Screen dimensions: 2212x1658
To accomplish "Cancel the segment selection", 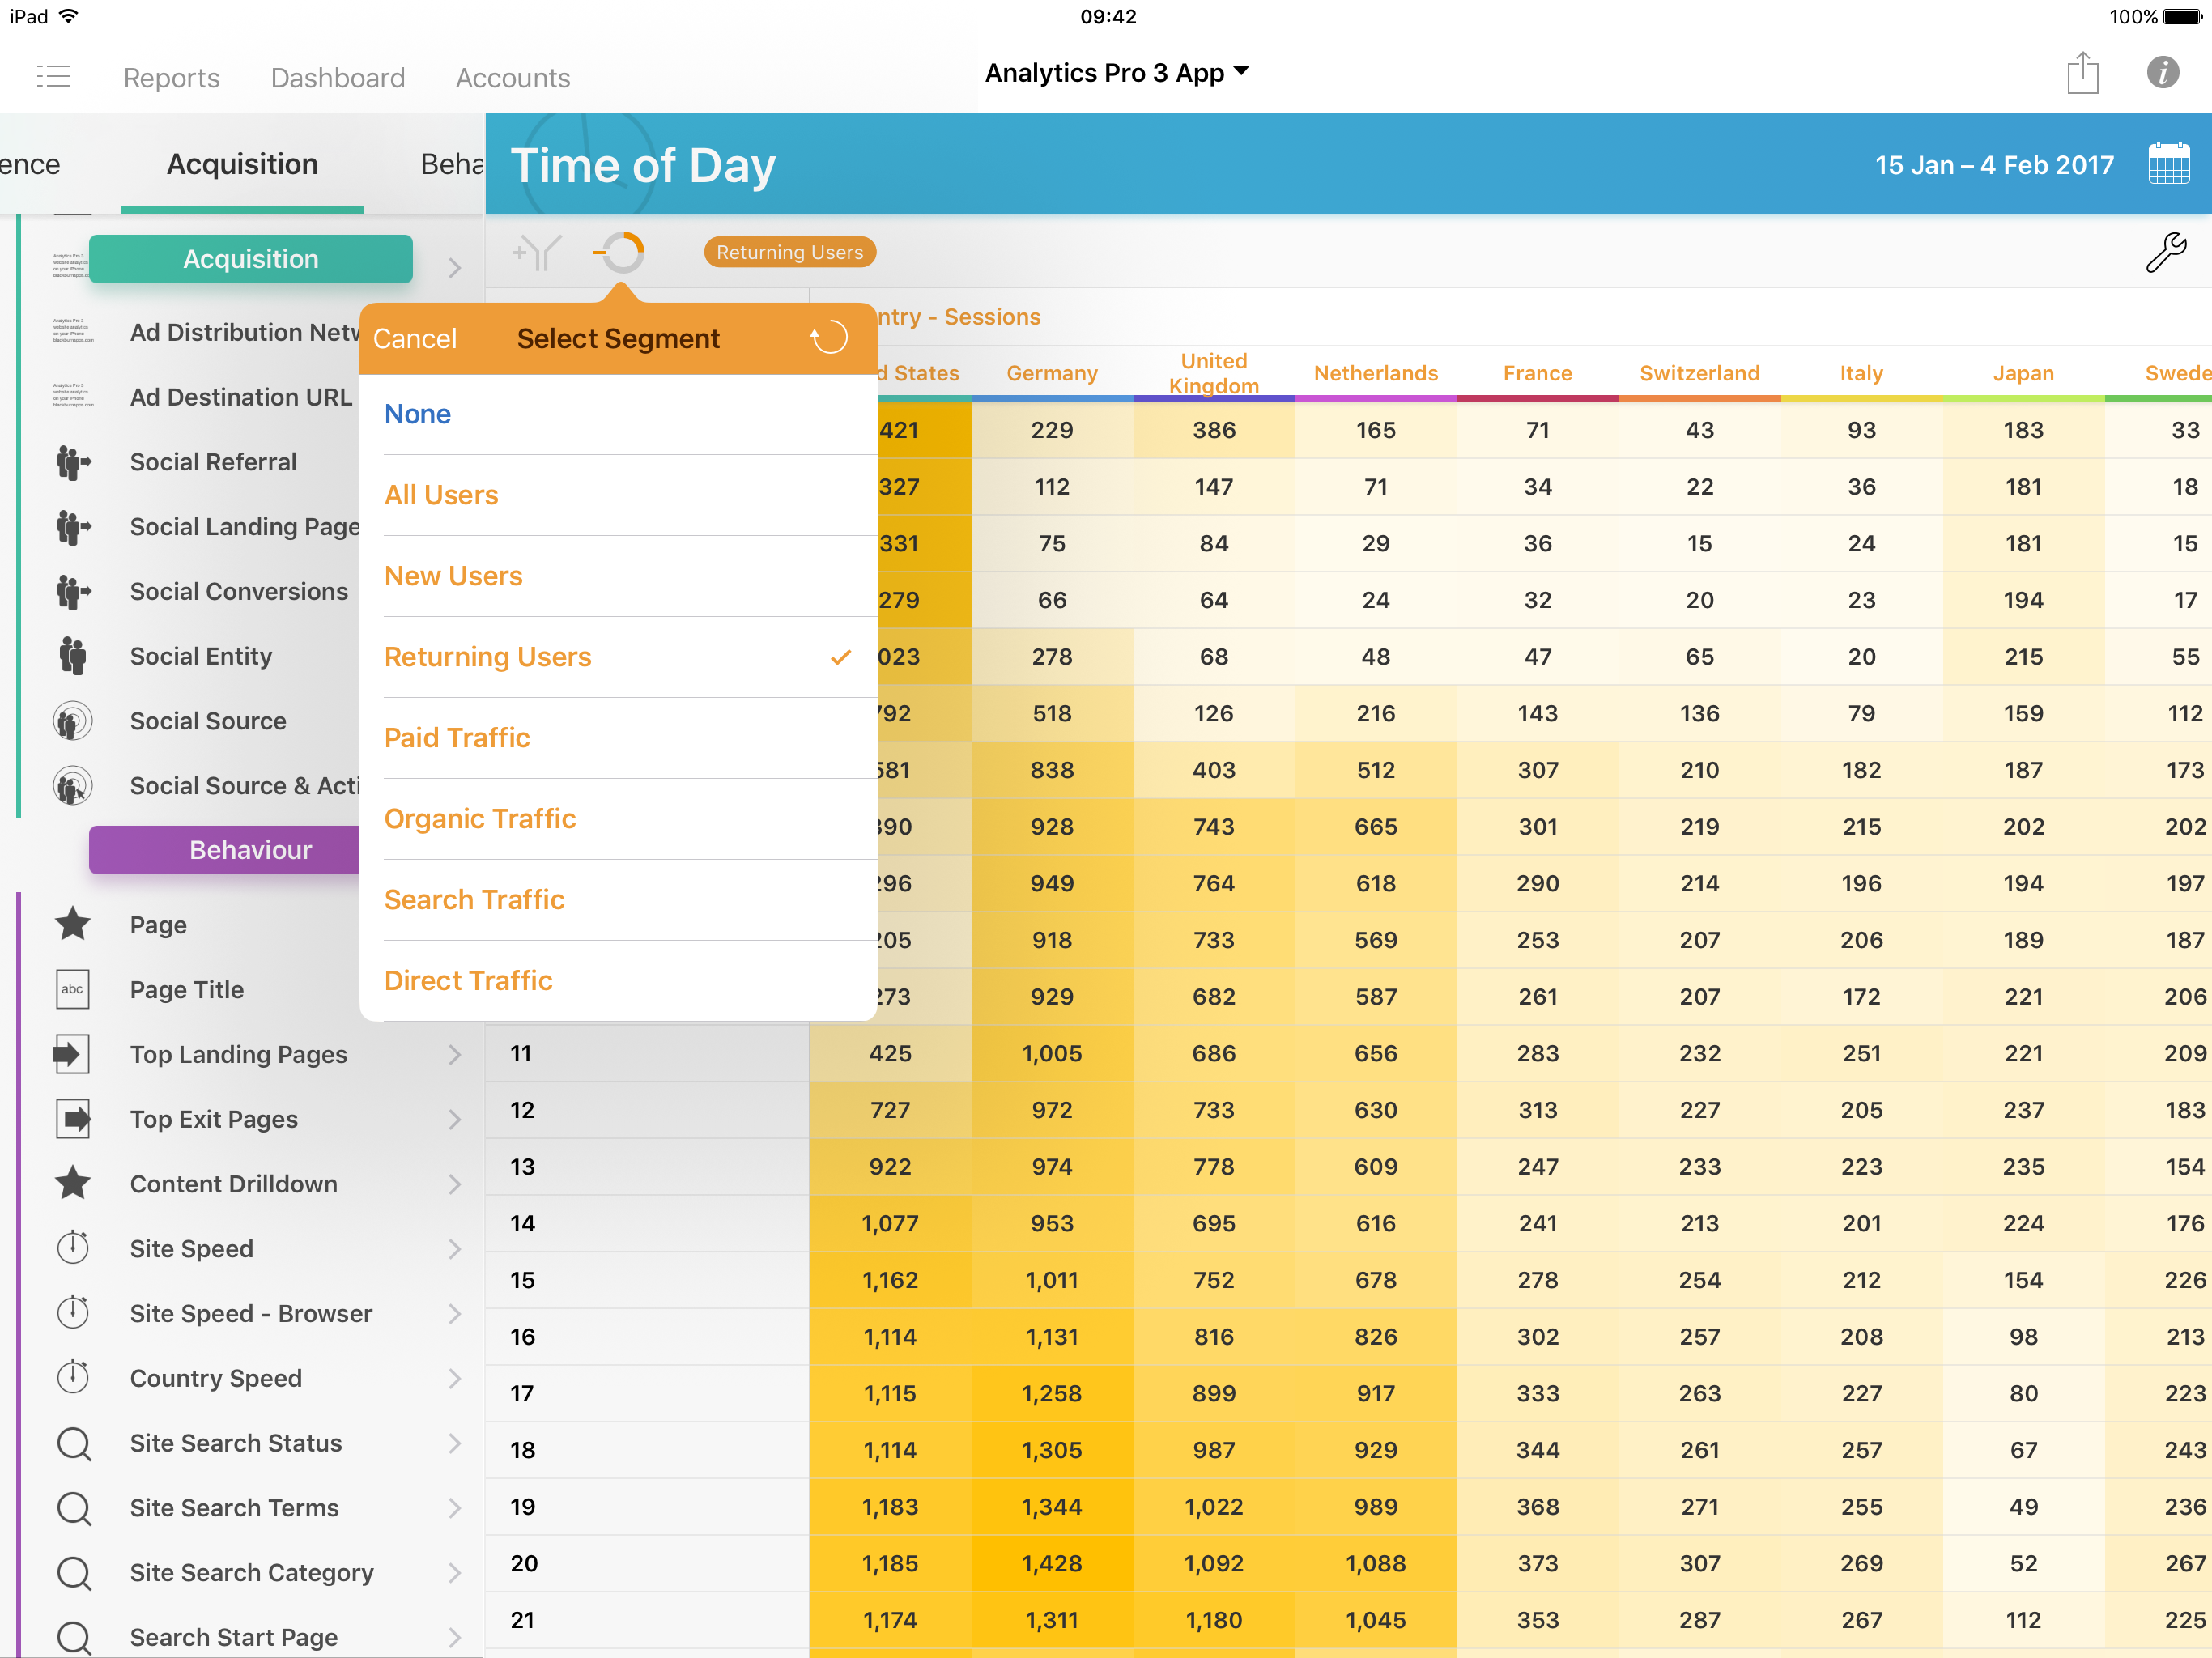I will [414, 339].
